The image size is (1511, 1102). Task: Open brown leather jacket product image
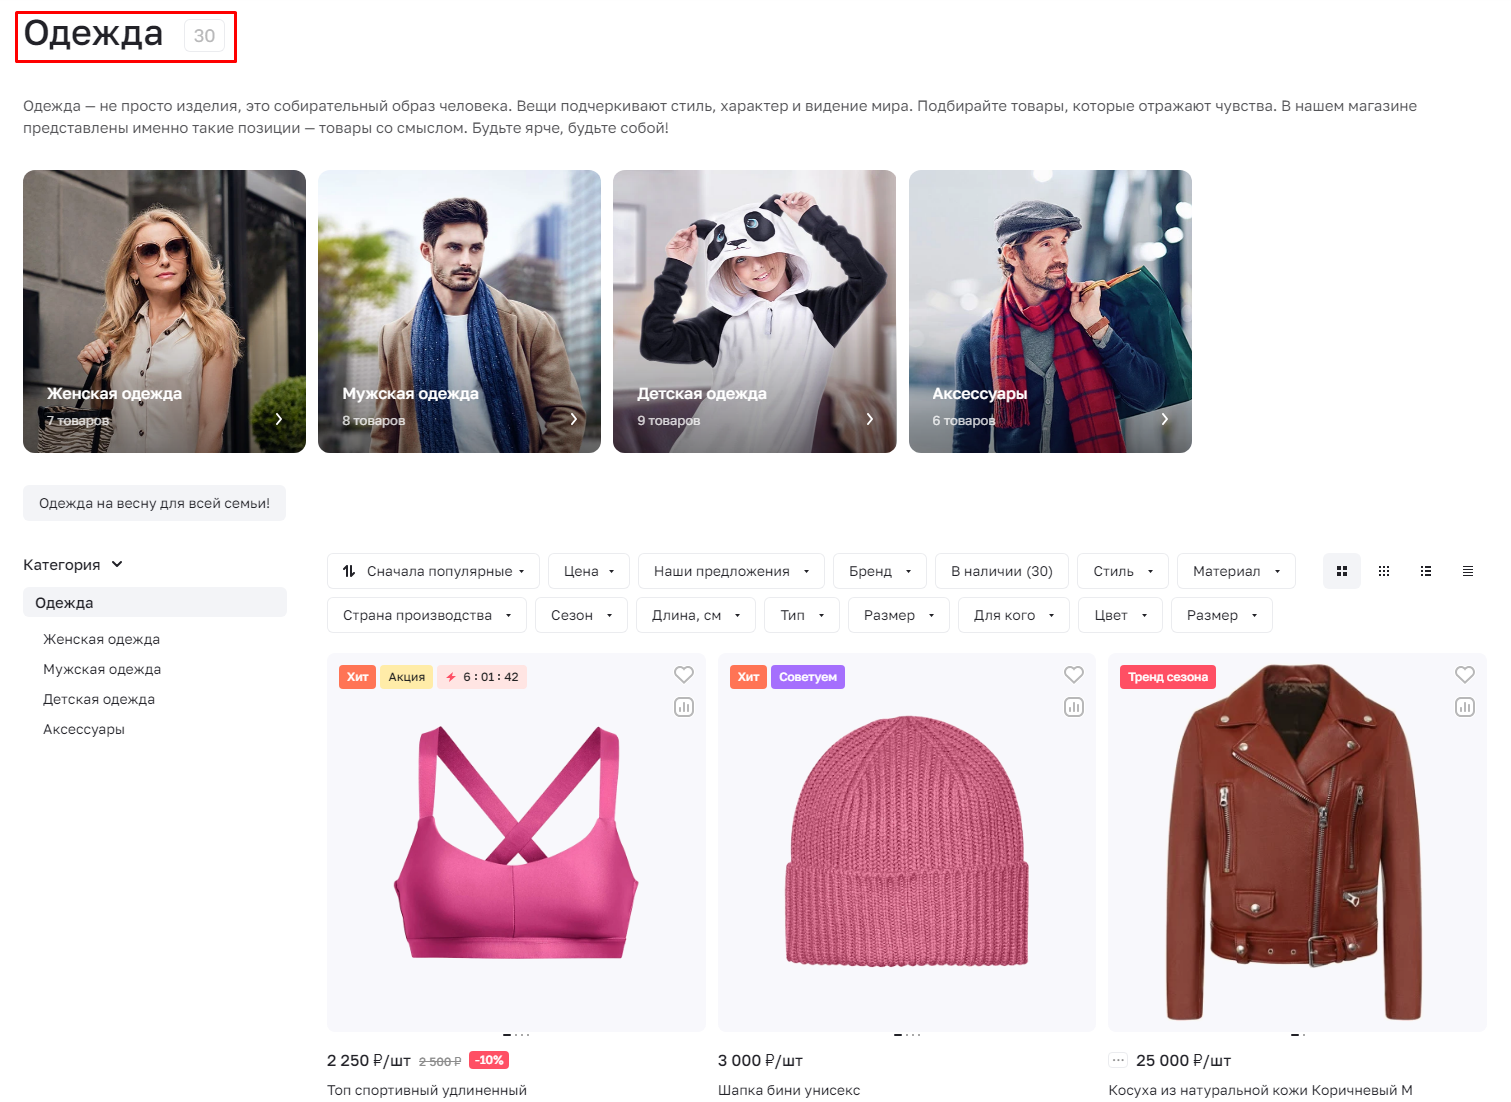point(1297,842)
